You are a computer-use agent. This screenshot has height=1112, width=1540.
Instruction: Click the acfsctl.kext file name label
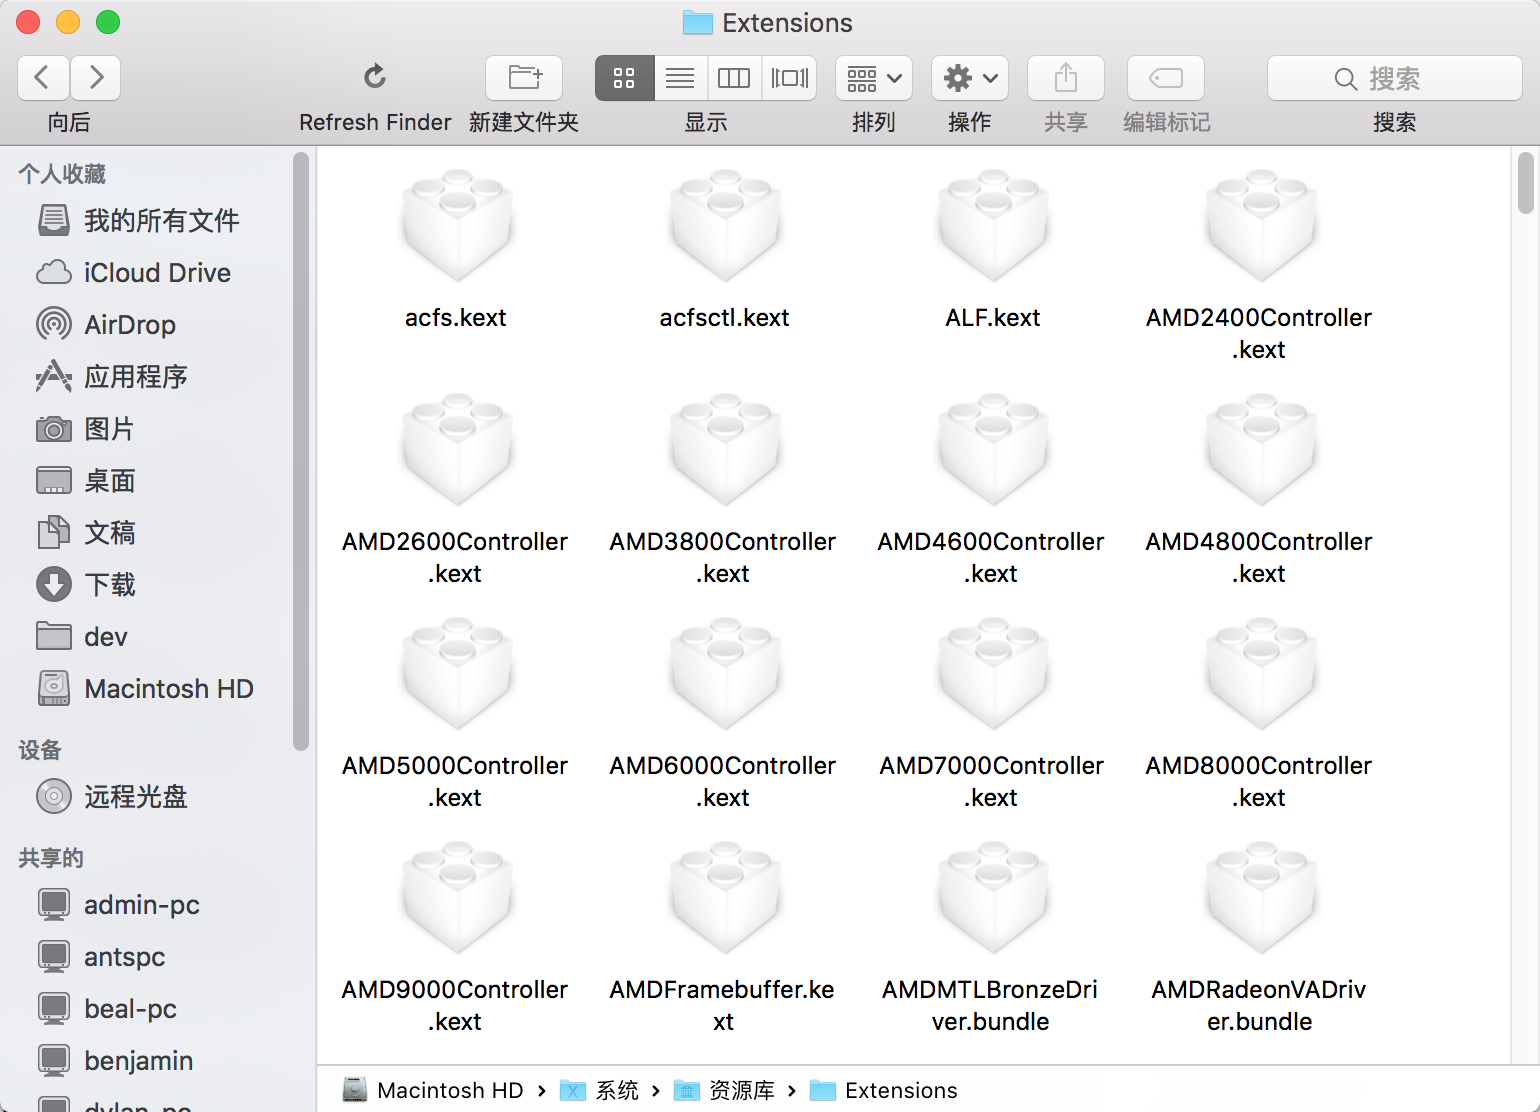pos(724,318)
